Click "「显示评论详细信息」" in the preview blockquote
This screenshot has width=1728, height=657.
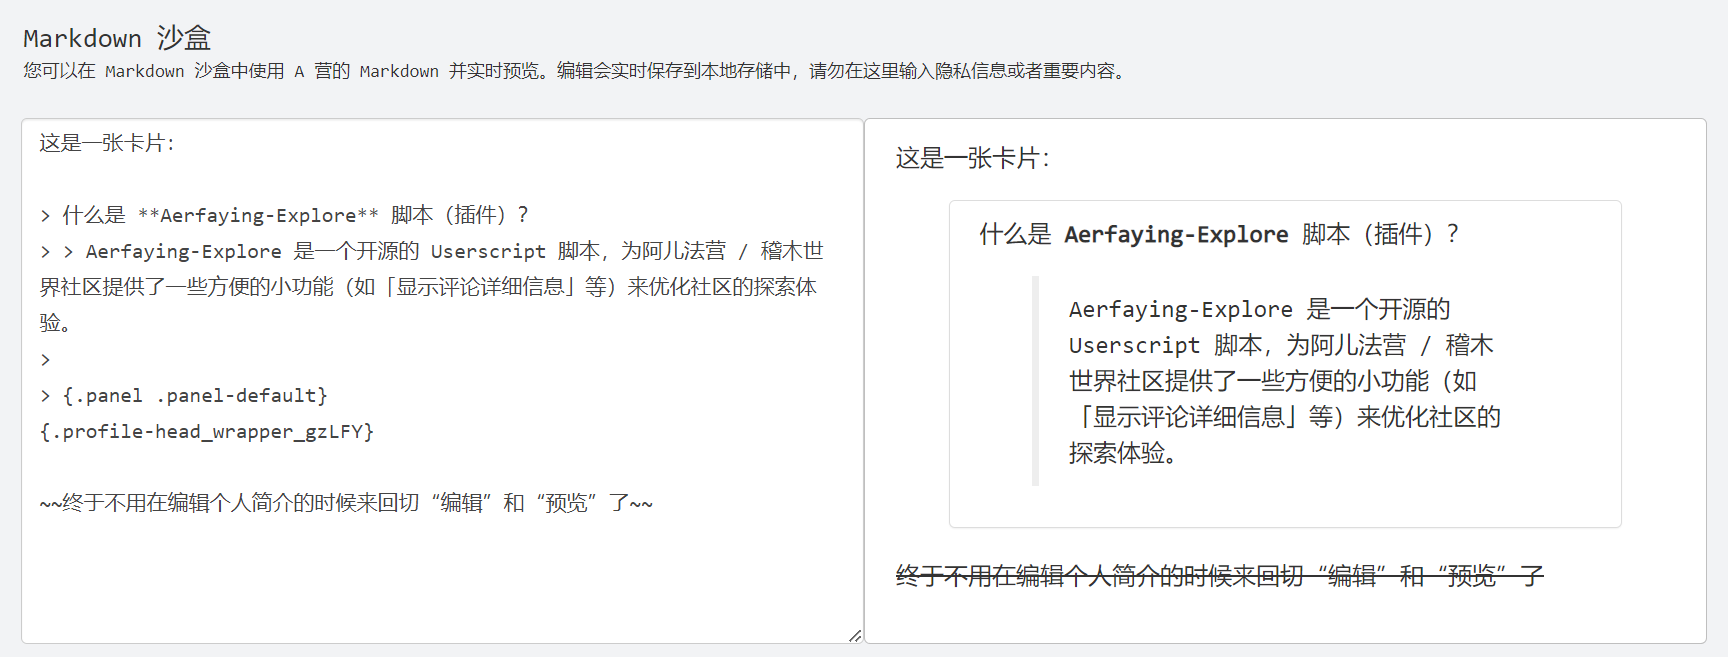click(x=1186, y=417)
